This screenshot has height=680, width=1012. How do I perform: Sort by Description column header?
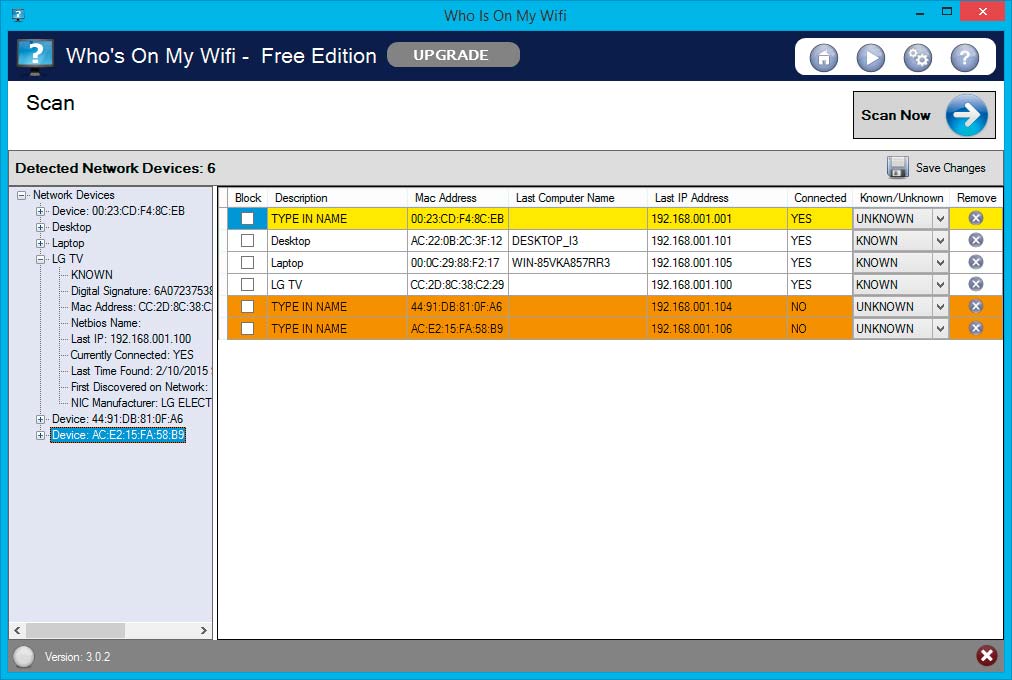point(337,198)
